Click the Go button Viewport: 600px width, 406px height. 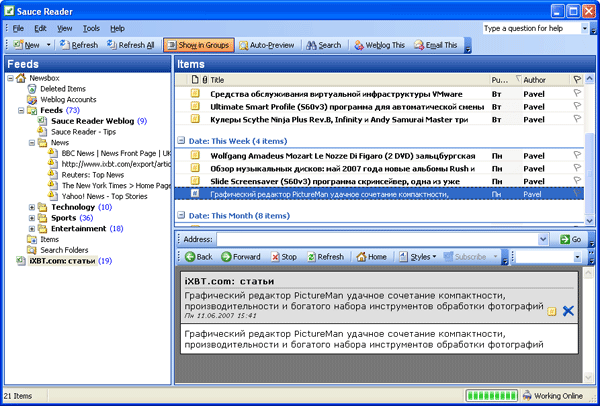[x=570, y=240]
